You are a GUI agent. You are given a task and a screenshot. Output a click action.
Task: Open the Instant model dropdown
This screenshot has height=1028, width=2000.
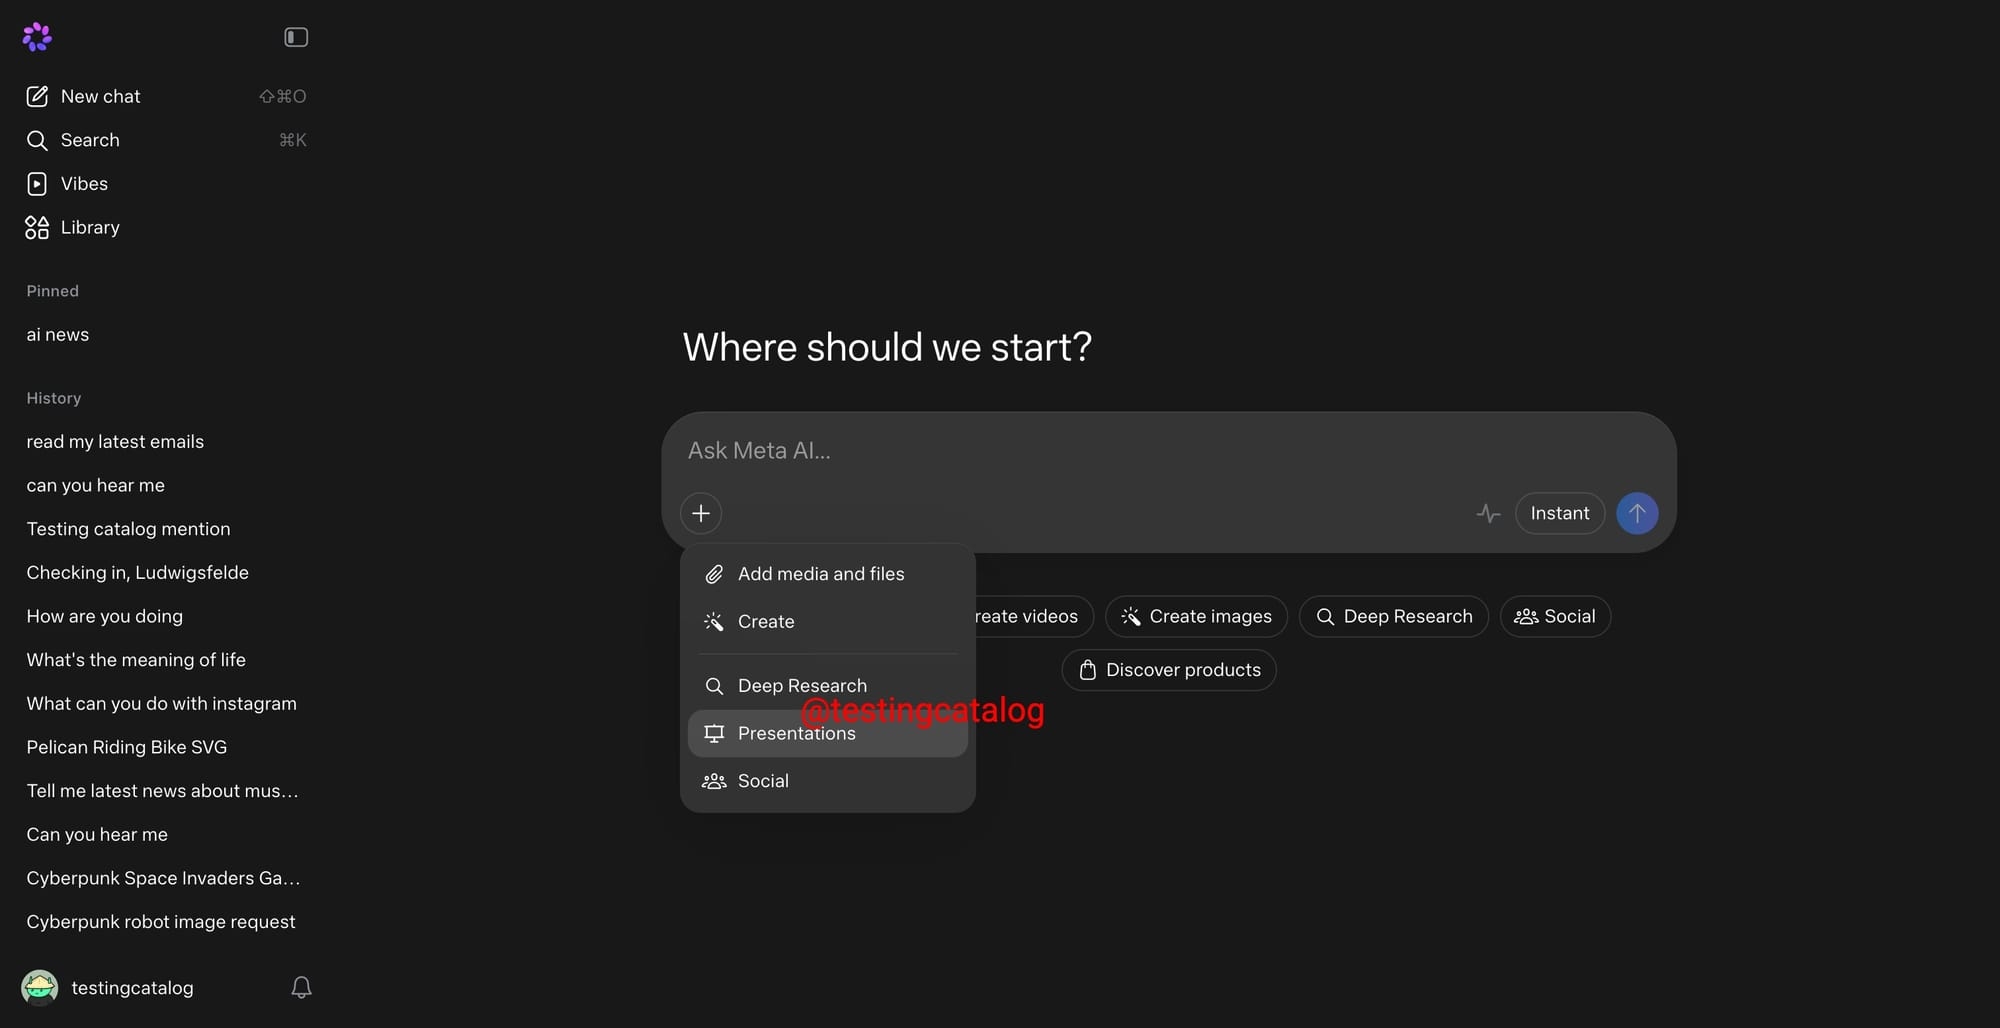pyautogui.click(x=1560, y=513)
